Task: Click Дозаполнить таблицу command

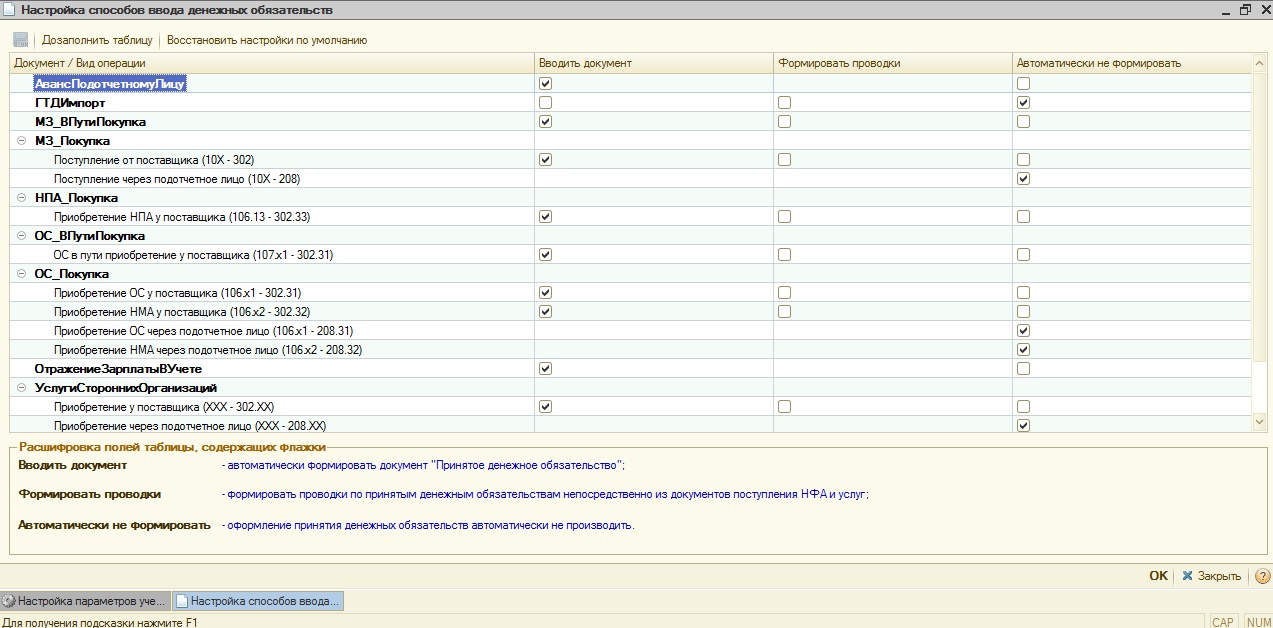Action: 97,40
